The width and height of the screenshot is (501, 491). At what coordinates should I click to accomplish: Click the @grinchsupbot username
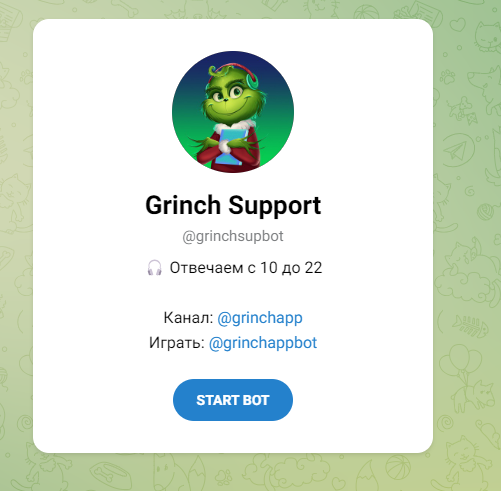[233, 236]
